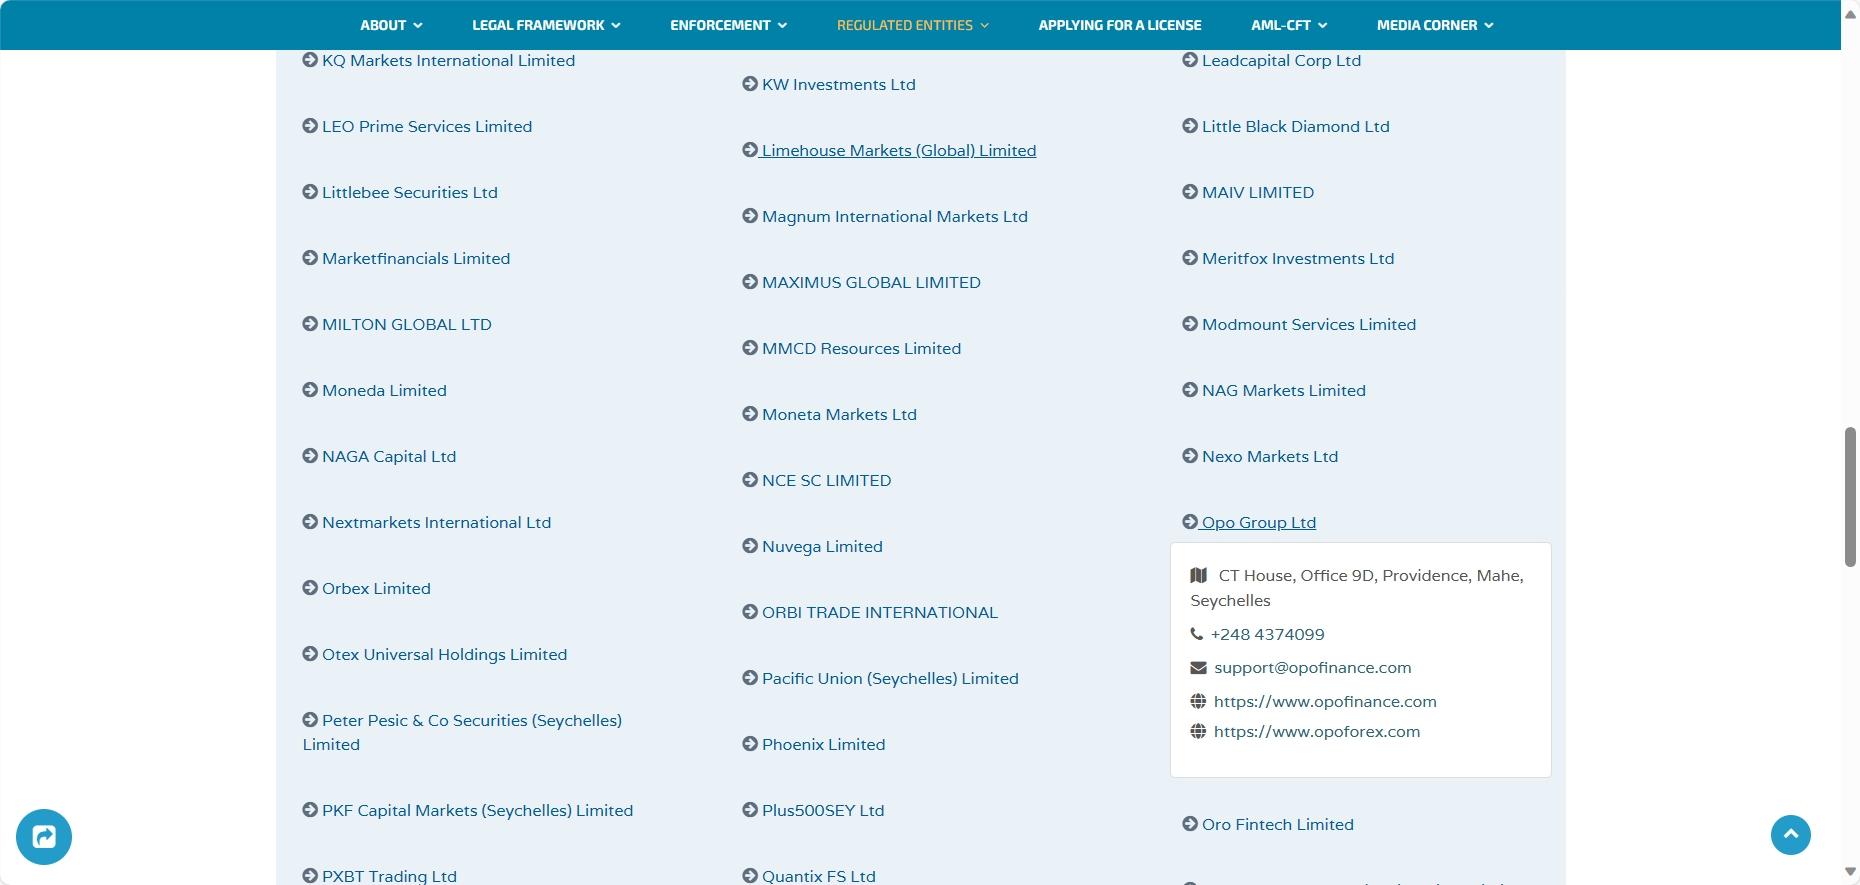Open Phoenix Limited entry
Viewport: 1860px width, 885px height.
(x=823, y=744)
